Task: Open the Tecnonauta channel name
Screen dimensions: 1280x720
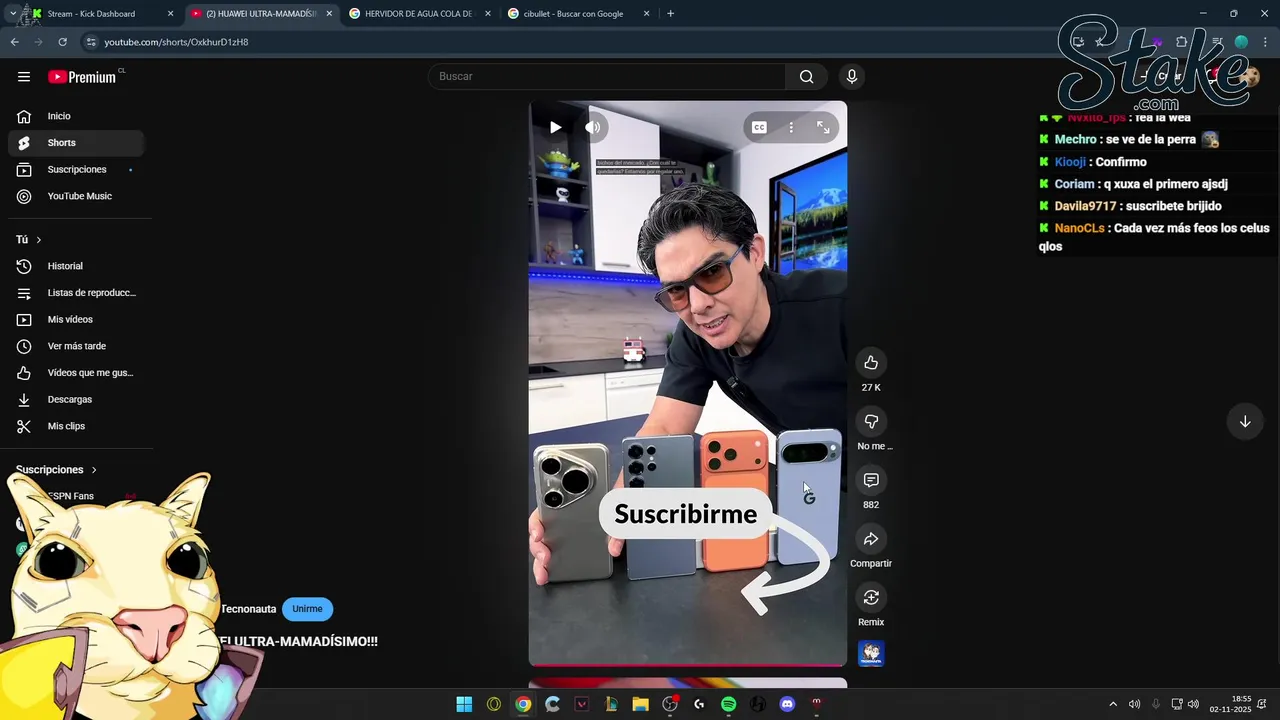Action: point(248,609)
